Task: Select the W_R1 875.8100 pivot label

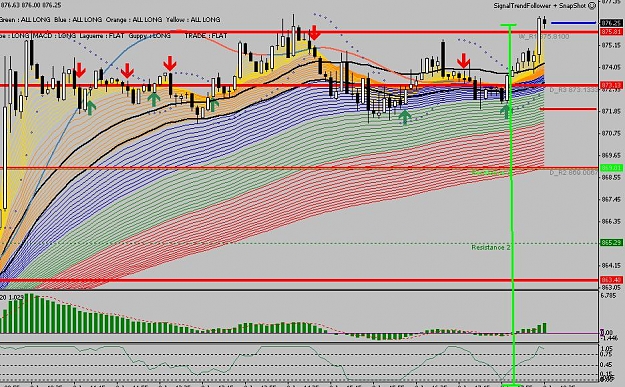Action: tap(544, 37)
